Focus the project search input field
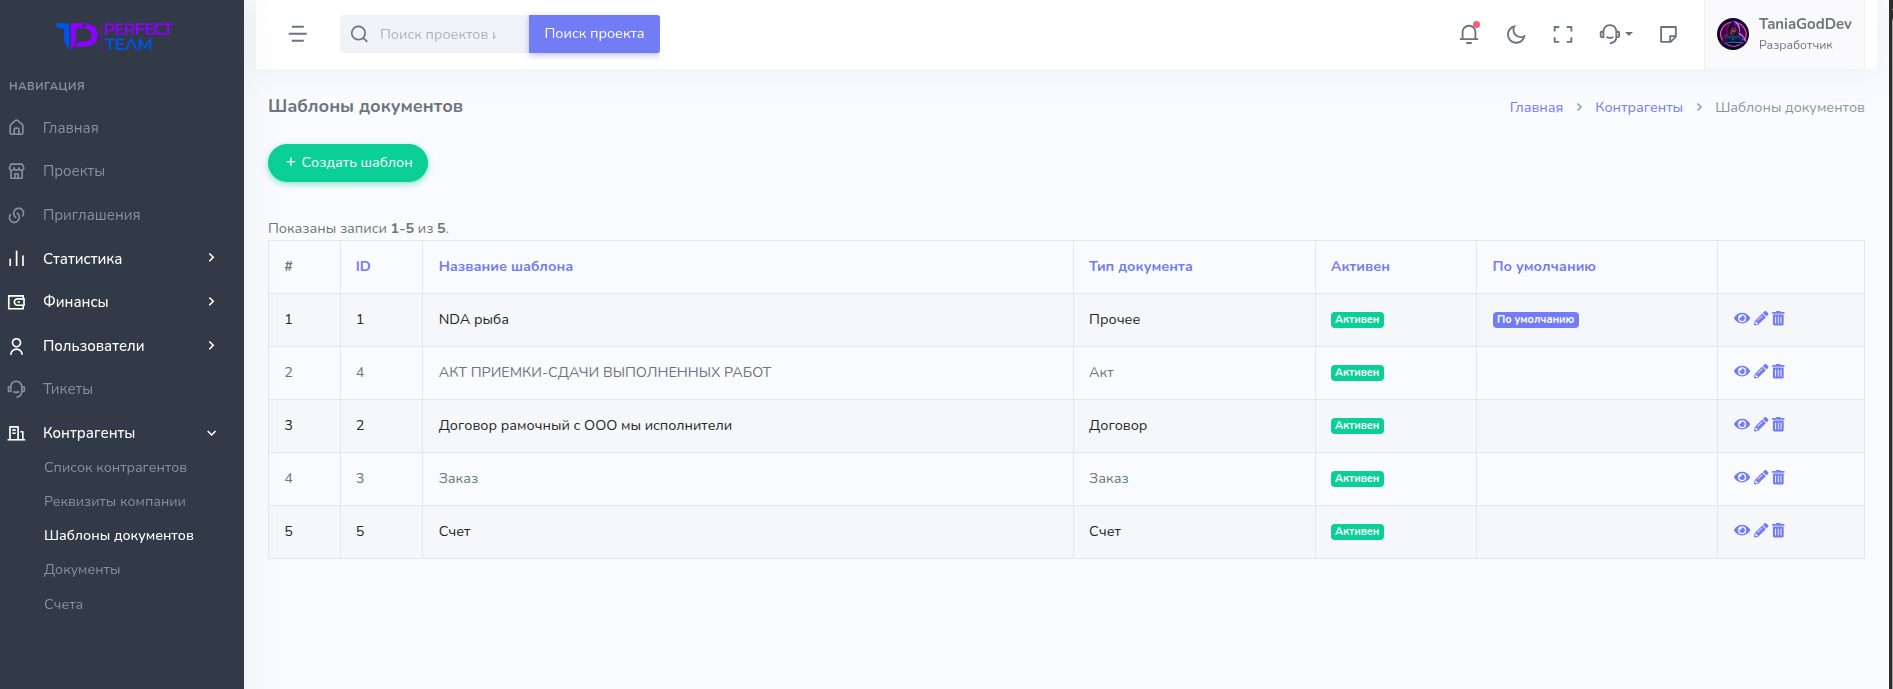This screenshot has height=689, width=1893. point(434,34)
